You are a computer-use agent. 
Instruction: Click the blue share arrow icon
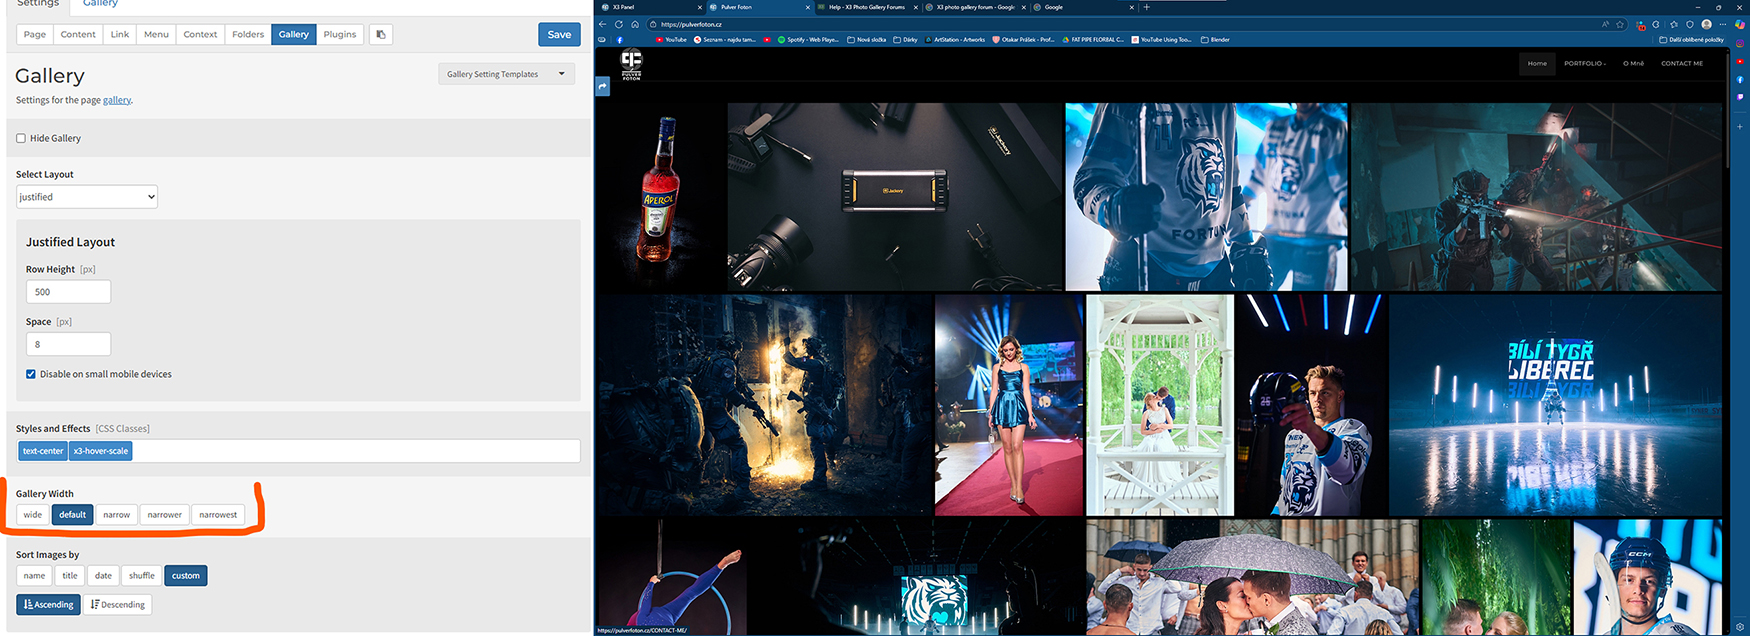(x=603, y=87)
